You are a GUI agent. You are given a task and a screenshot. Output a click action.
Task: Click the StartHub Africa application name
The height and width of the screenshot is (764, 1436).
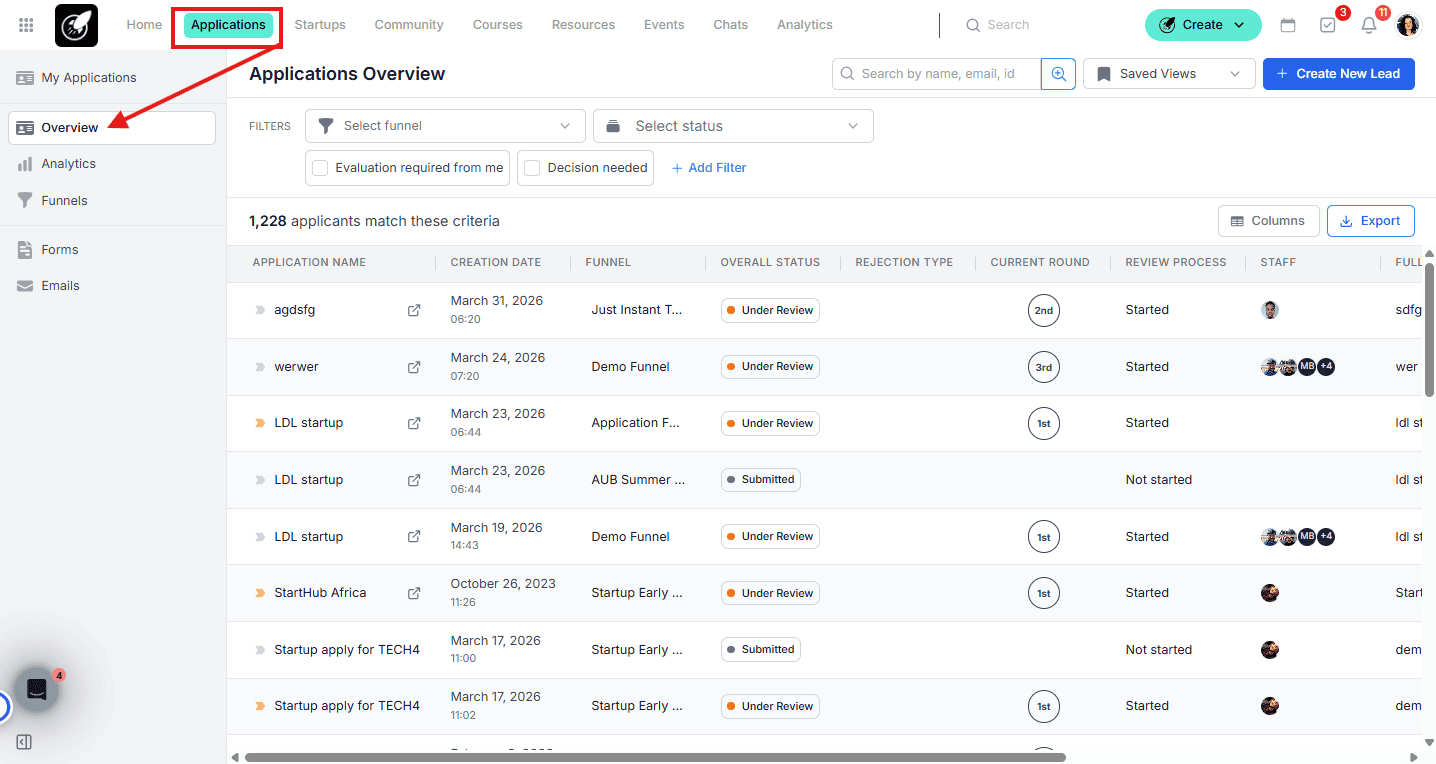pos(320,593)
